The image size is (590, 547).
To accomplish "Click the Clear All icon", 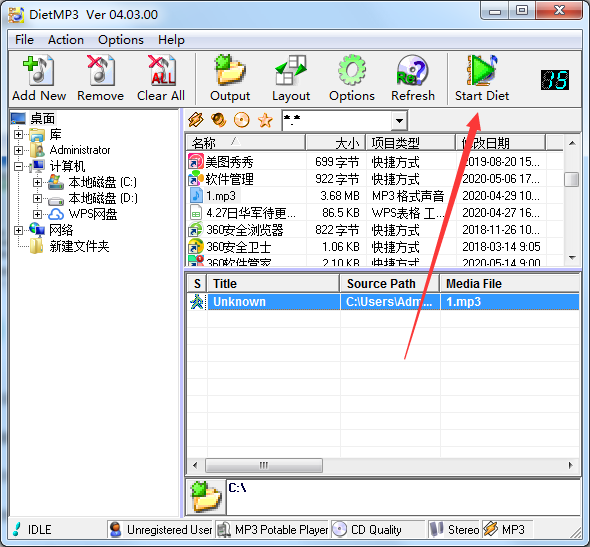I will (161, 70).
